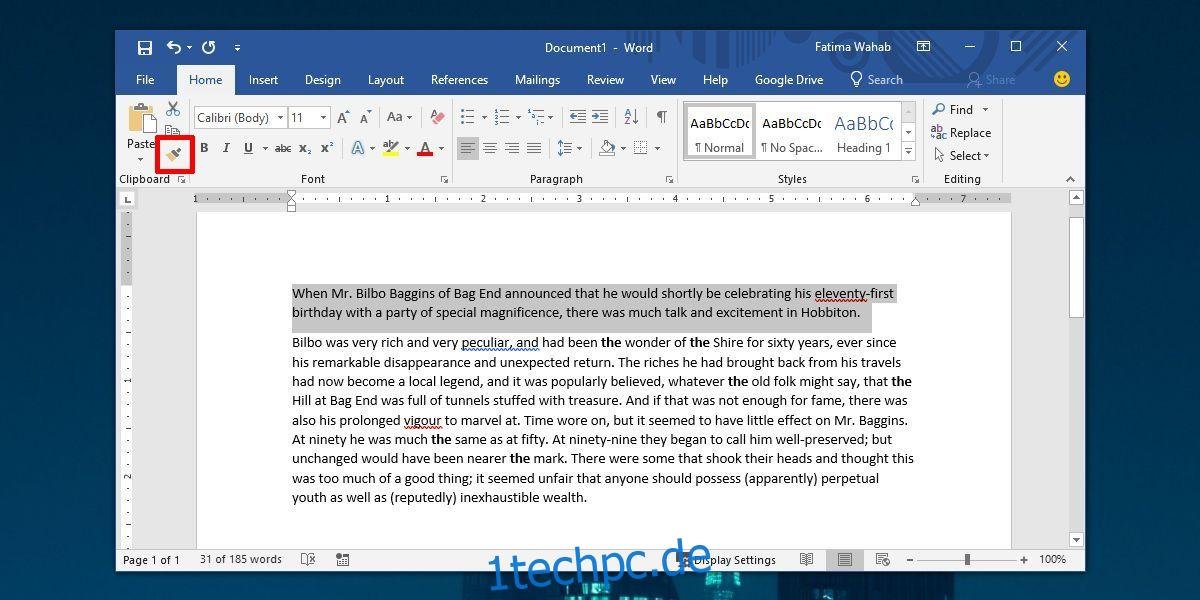1200x600 pixels.
Task: Click the Paste clipboard icon
Action: [x=142, y=118]
